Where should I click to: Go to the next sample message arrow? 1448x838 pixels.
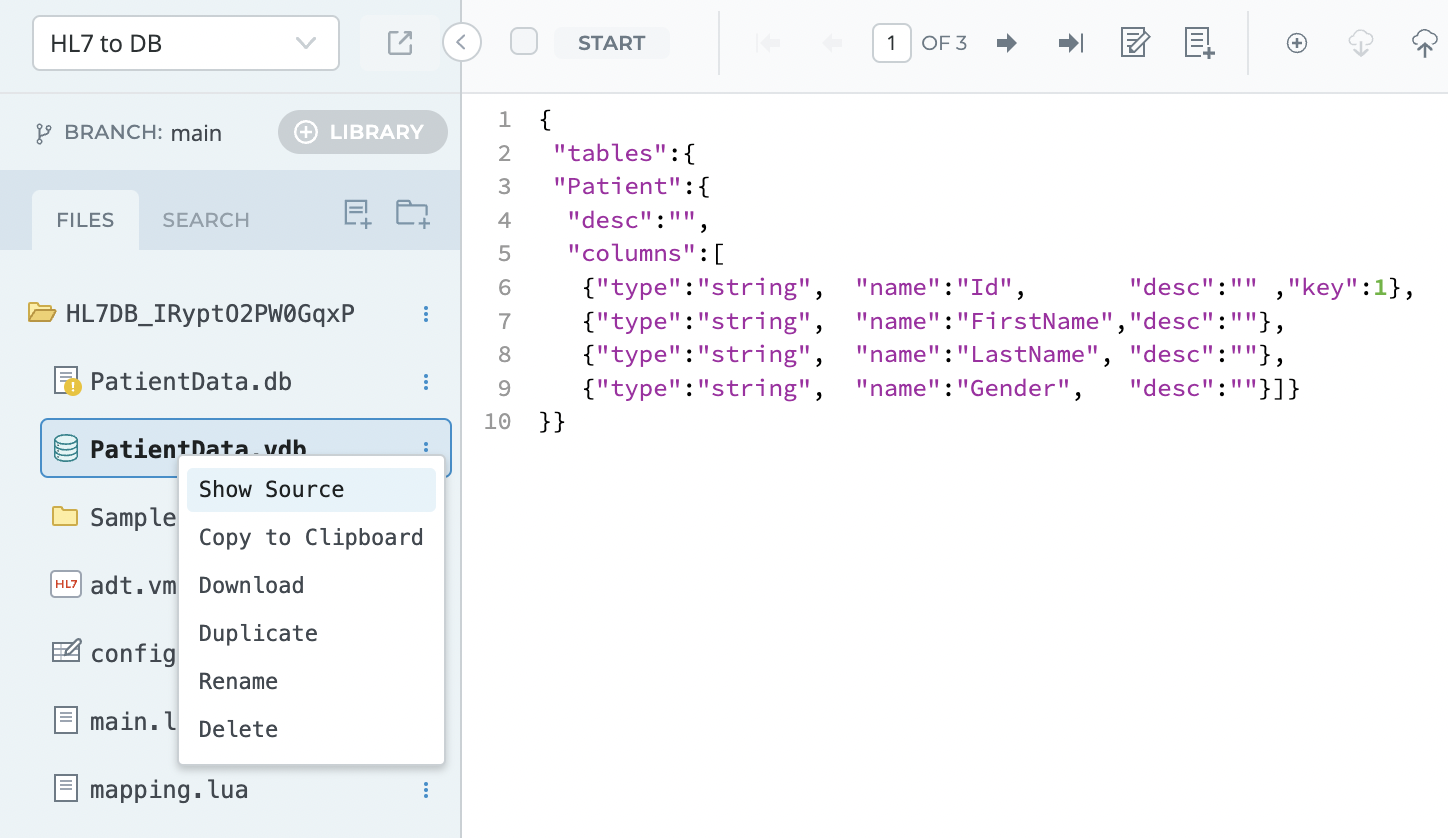(1007, 43)
